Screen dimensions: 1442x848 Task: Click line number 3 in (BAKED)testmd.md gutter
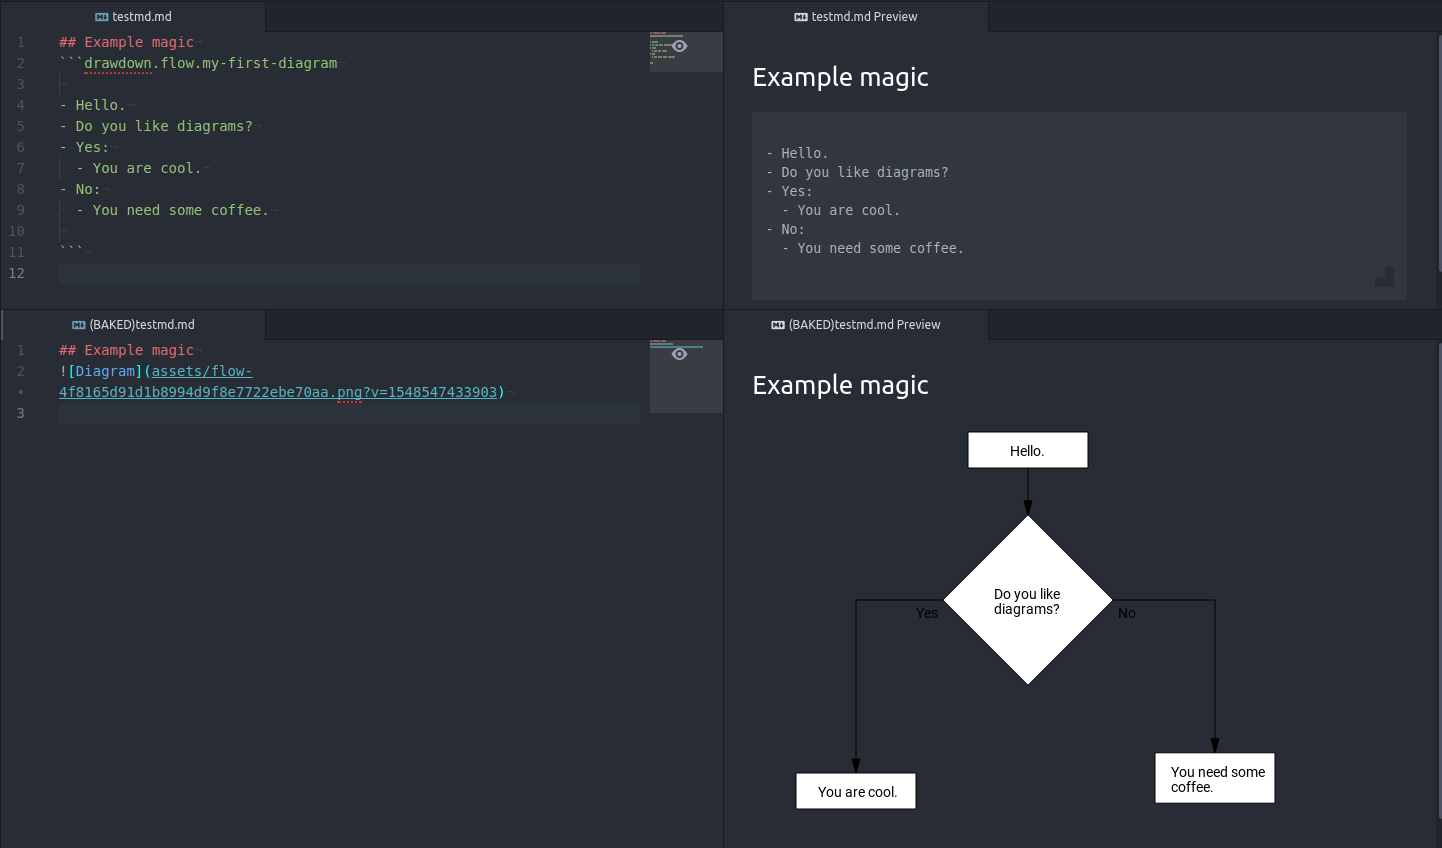(x=20, y=413)
